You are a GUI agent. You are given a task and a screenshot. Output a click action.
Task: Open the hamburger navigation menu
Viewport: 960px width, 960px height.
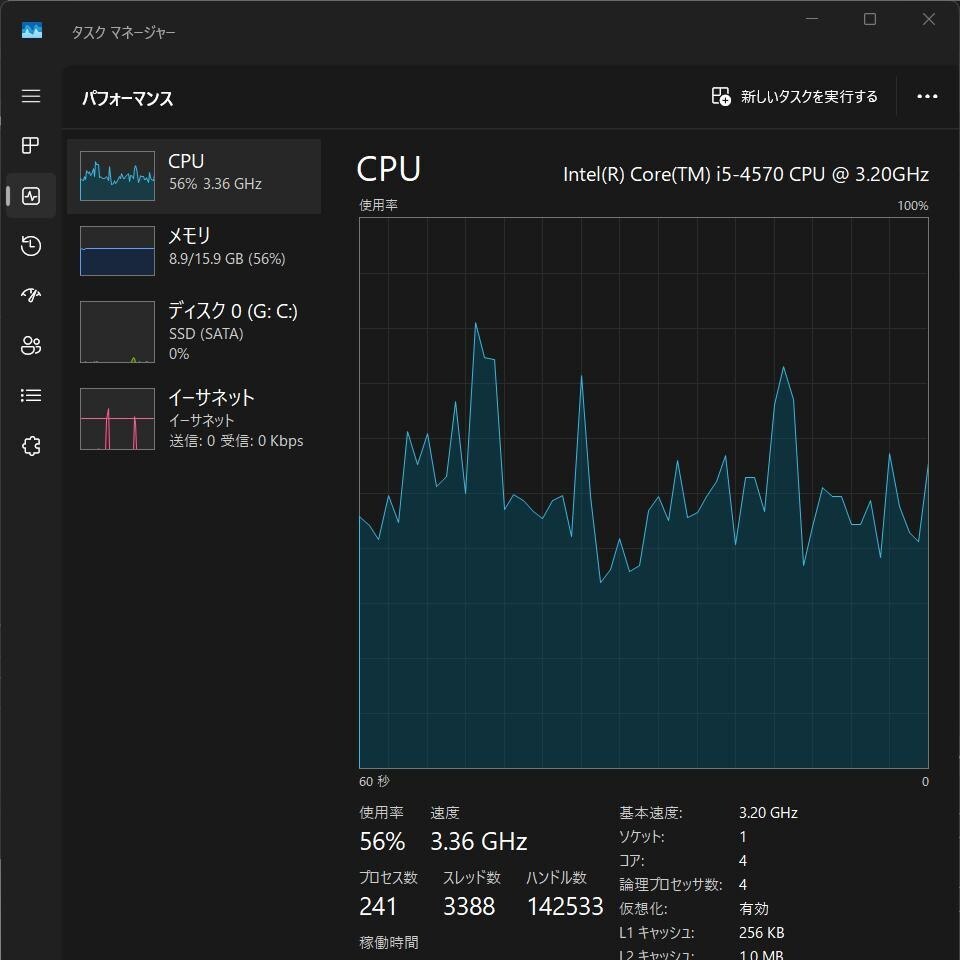pyautogui.click(x=31, y=96)
